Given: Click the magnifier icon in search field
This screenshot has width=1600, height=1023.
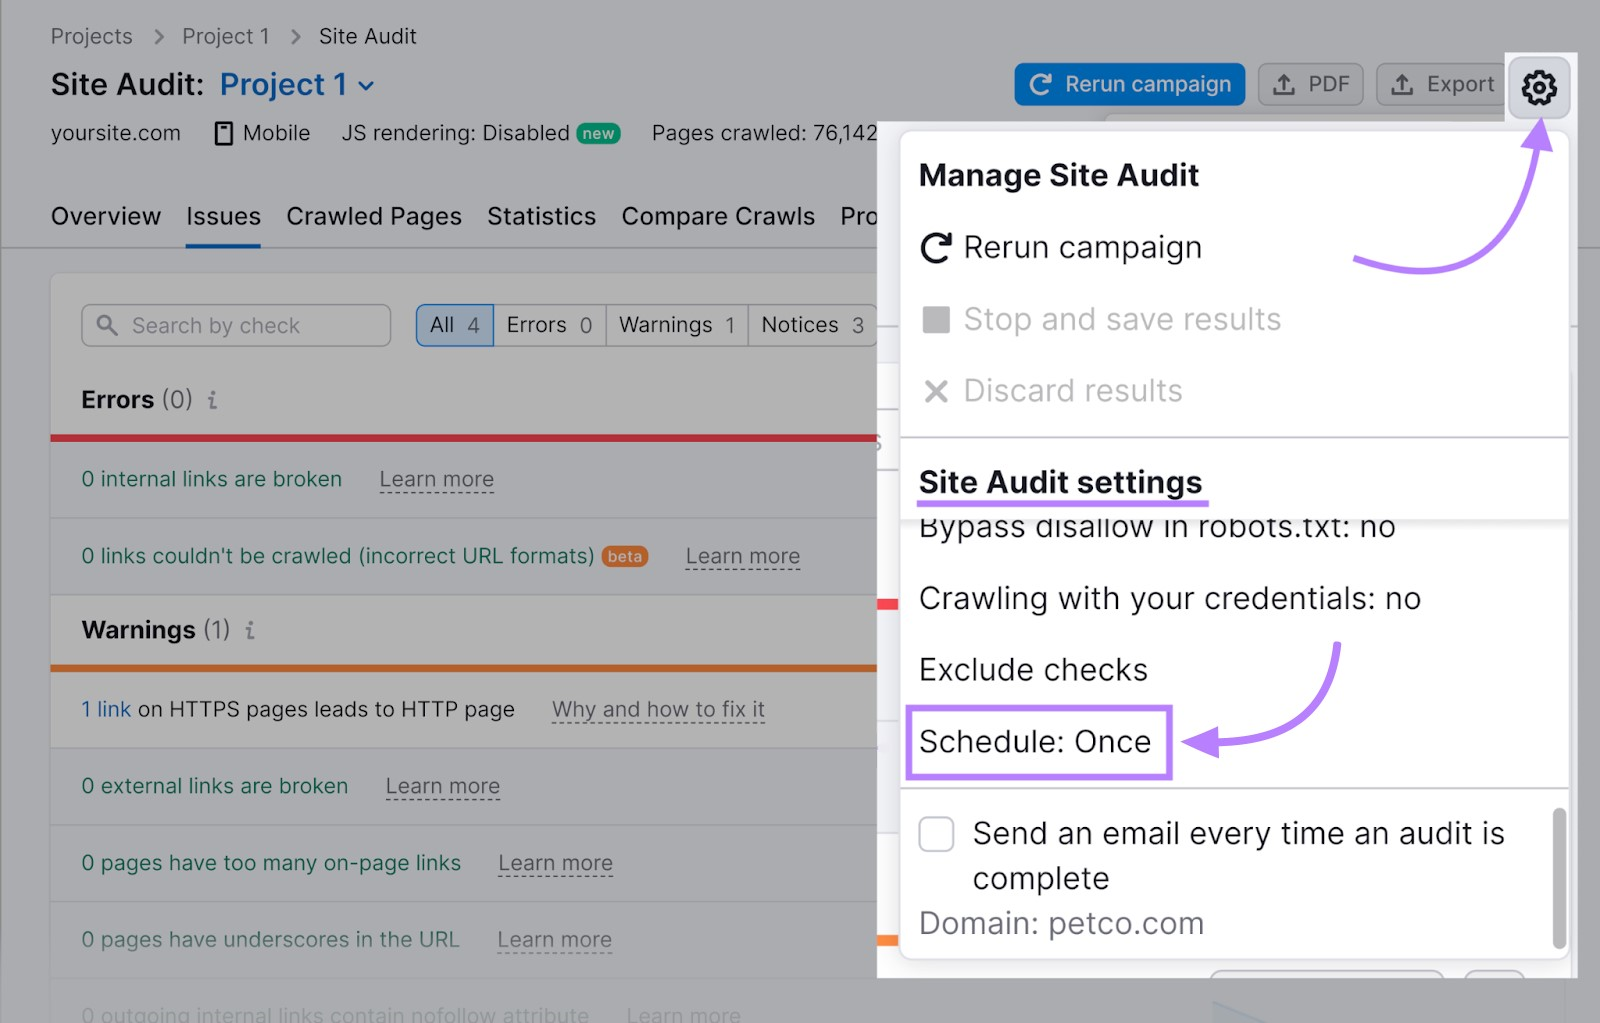Looking at the screenshot, I should point(108,325).
